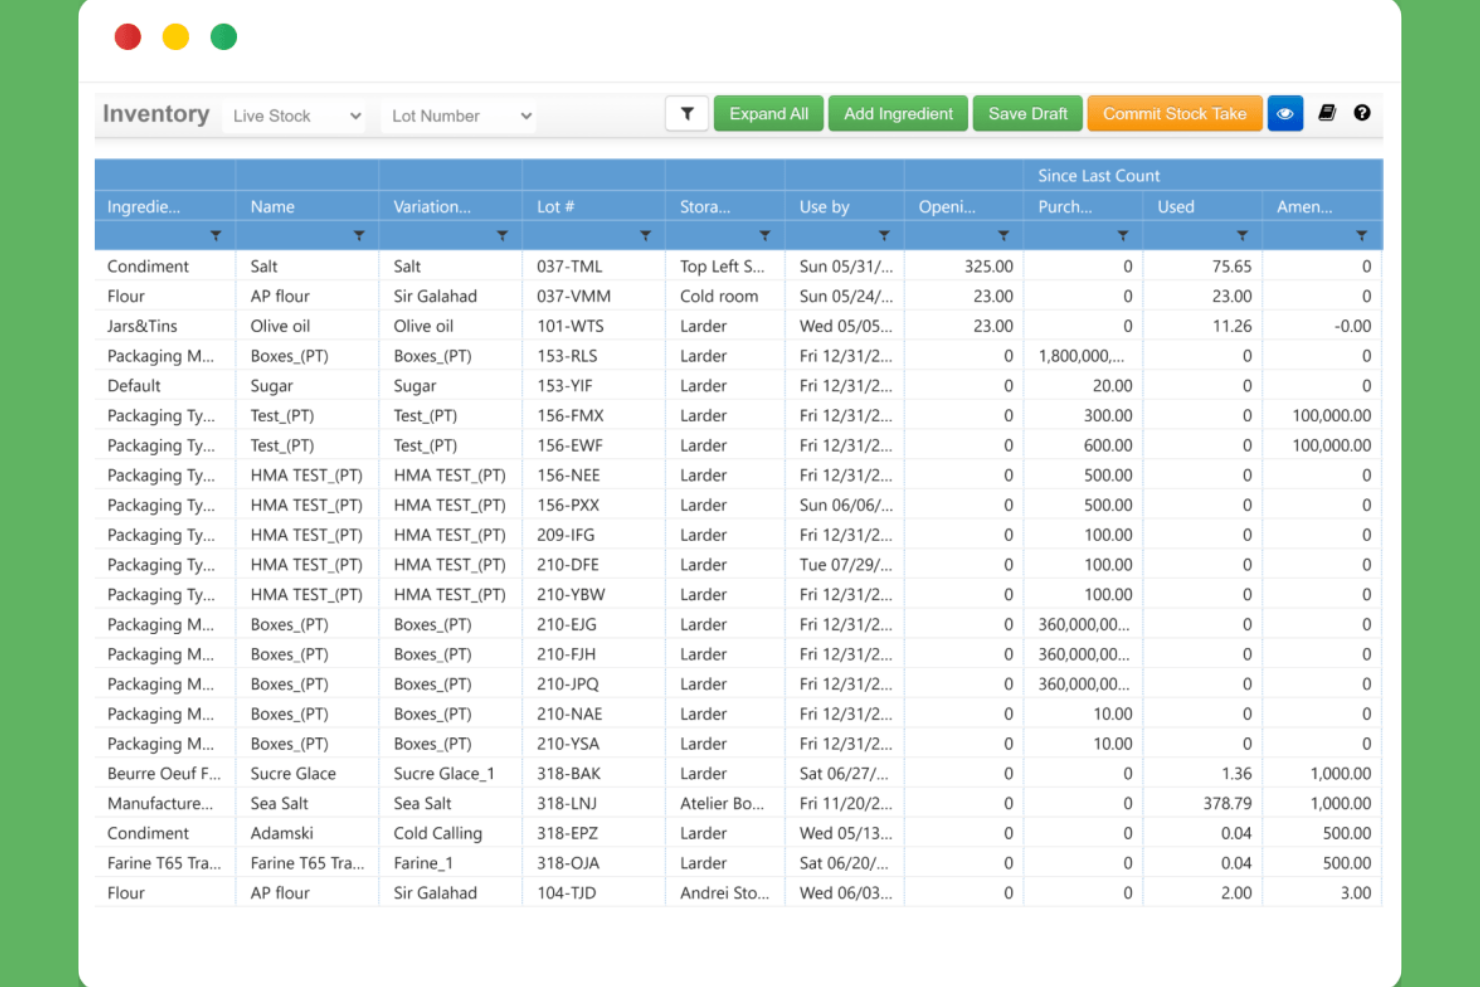1480x987 pixels.
Task: Filter the Used column
Action: pos(1242,236)
